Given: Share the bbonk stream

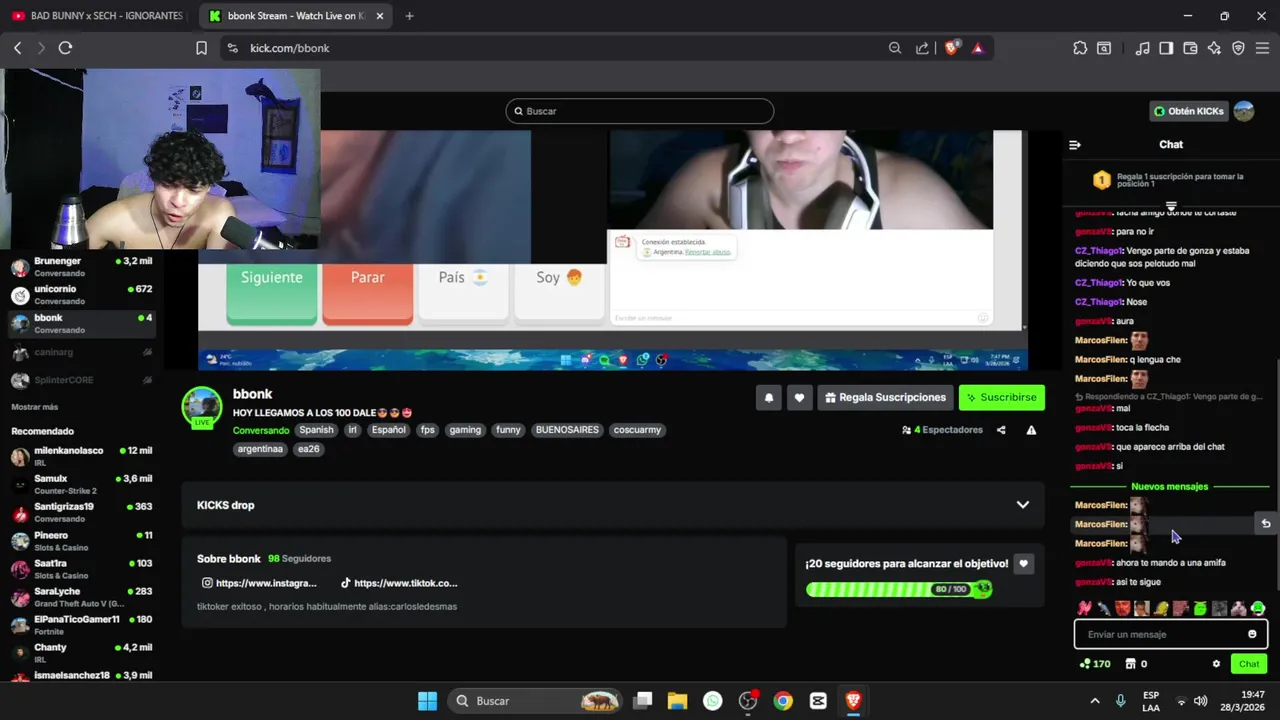Looking at the screenshot, I should (1001, 430).
